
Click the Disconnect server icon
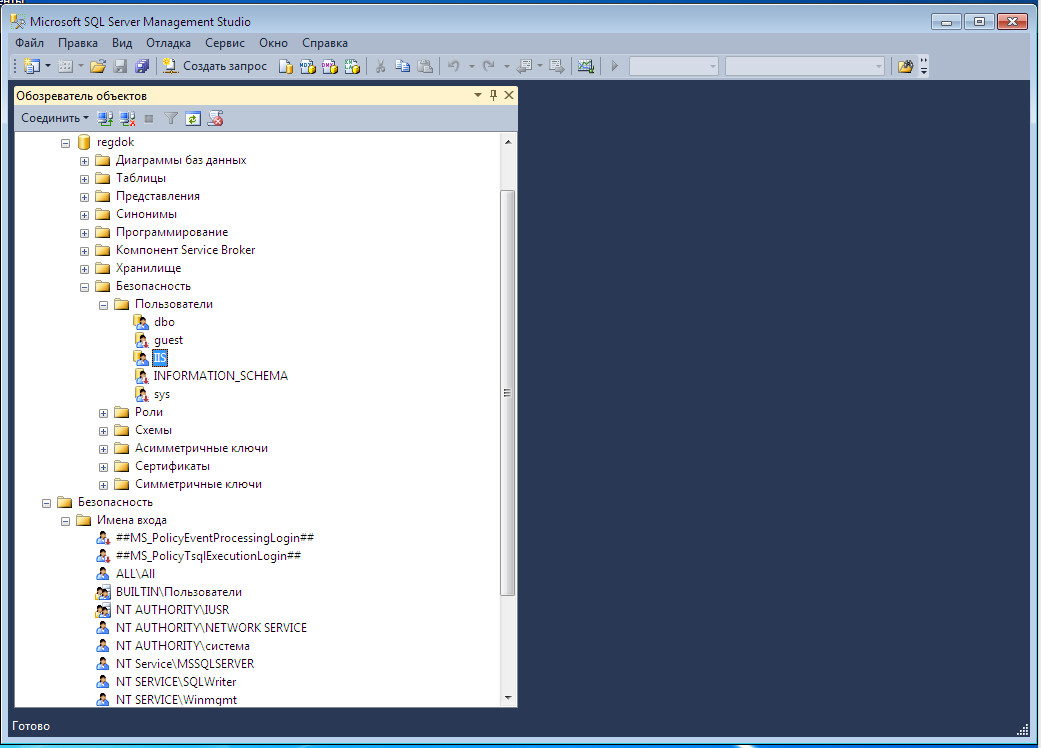[127, 119]
